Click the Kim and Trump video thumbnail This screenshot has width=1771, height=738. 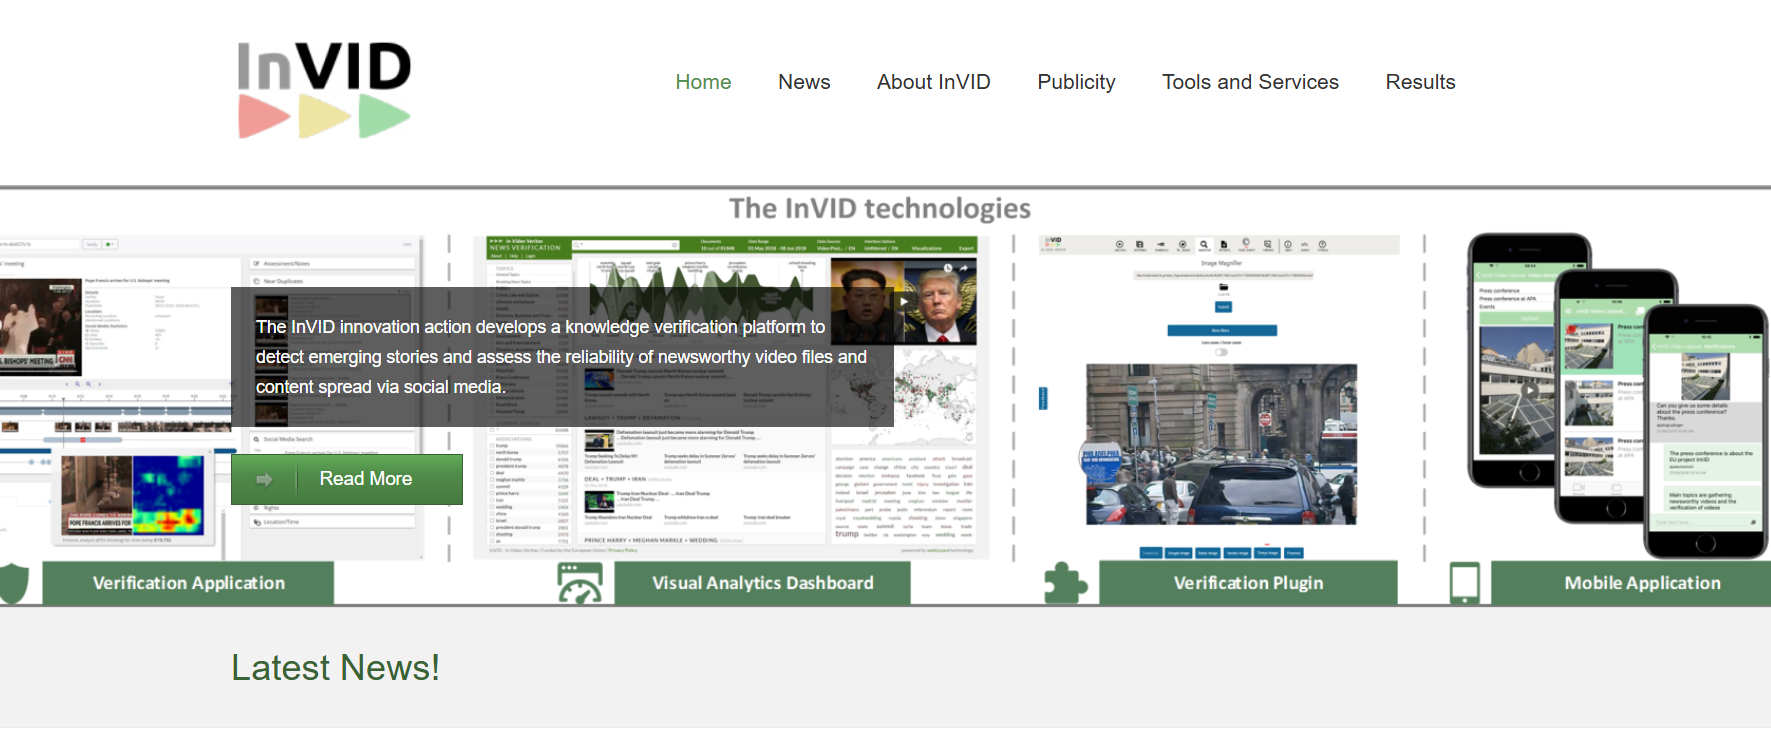(x=903, y=301)
